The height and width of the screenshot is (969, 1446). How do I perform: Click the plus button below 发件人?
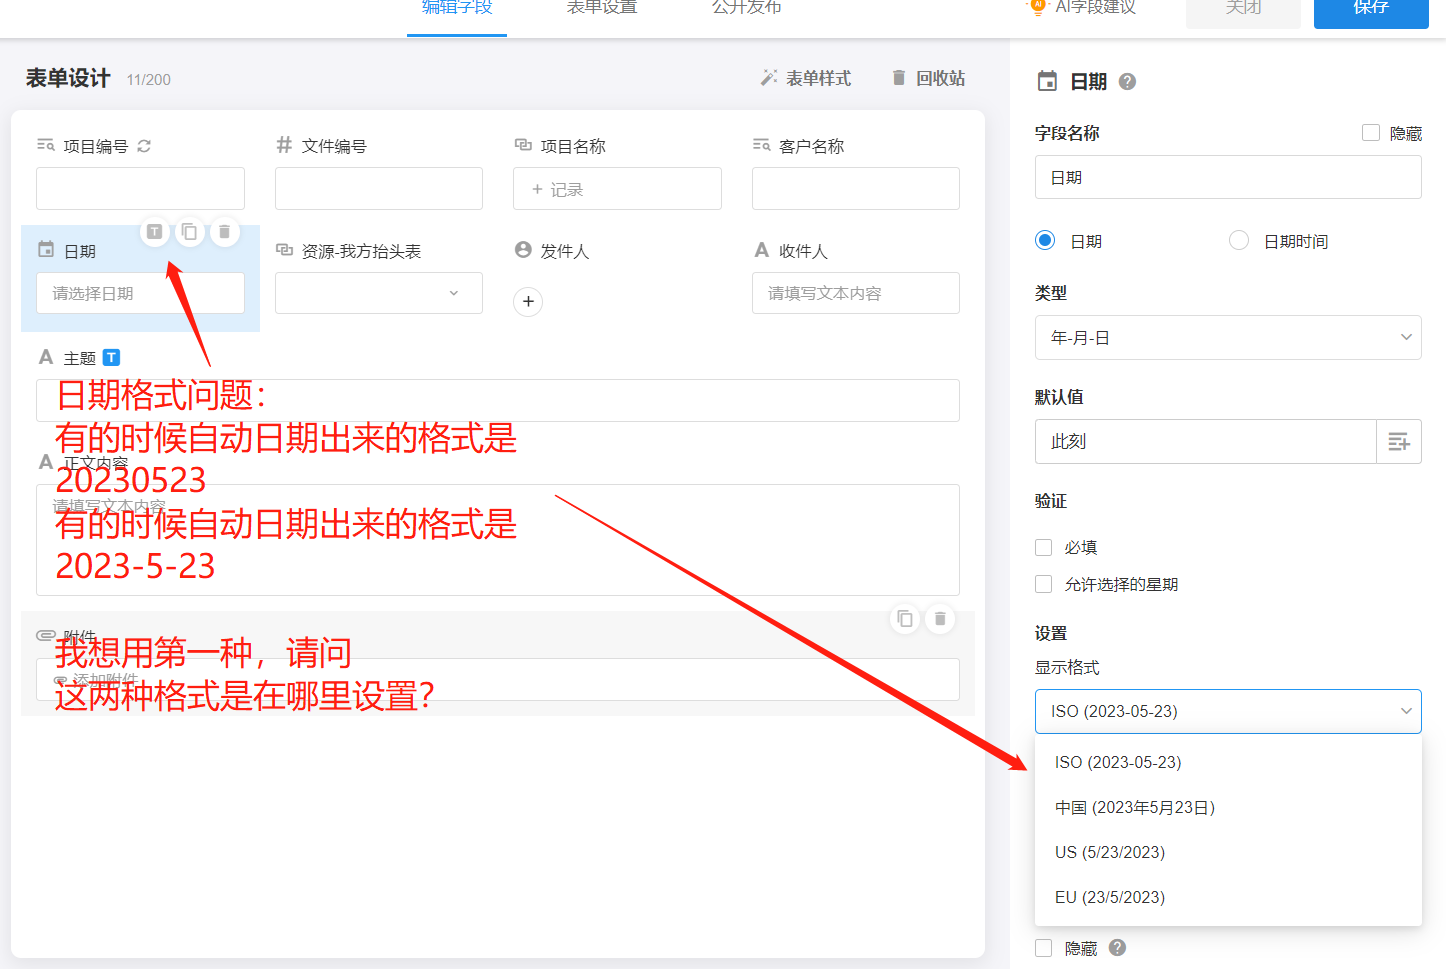[528, 301]
